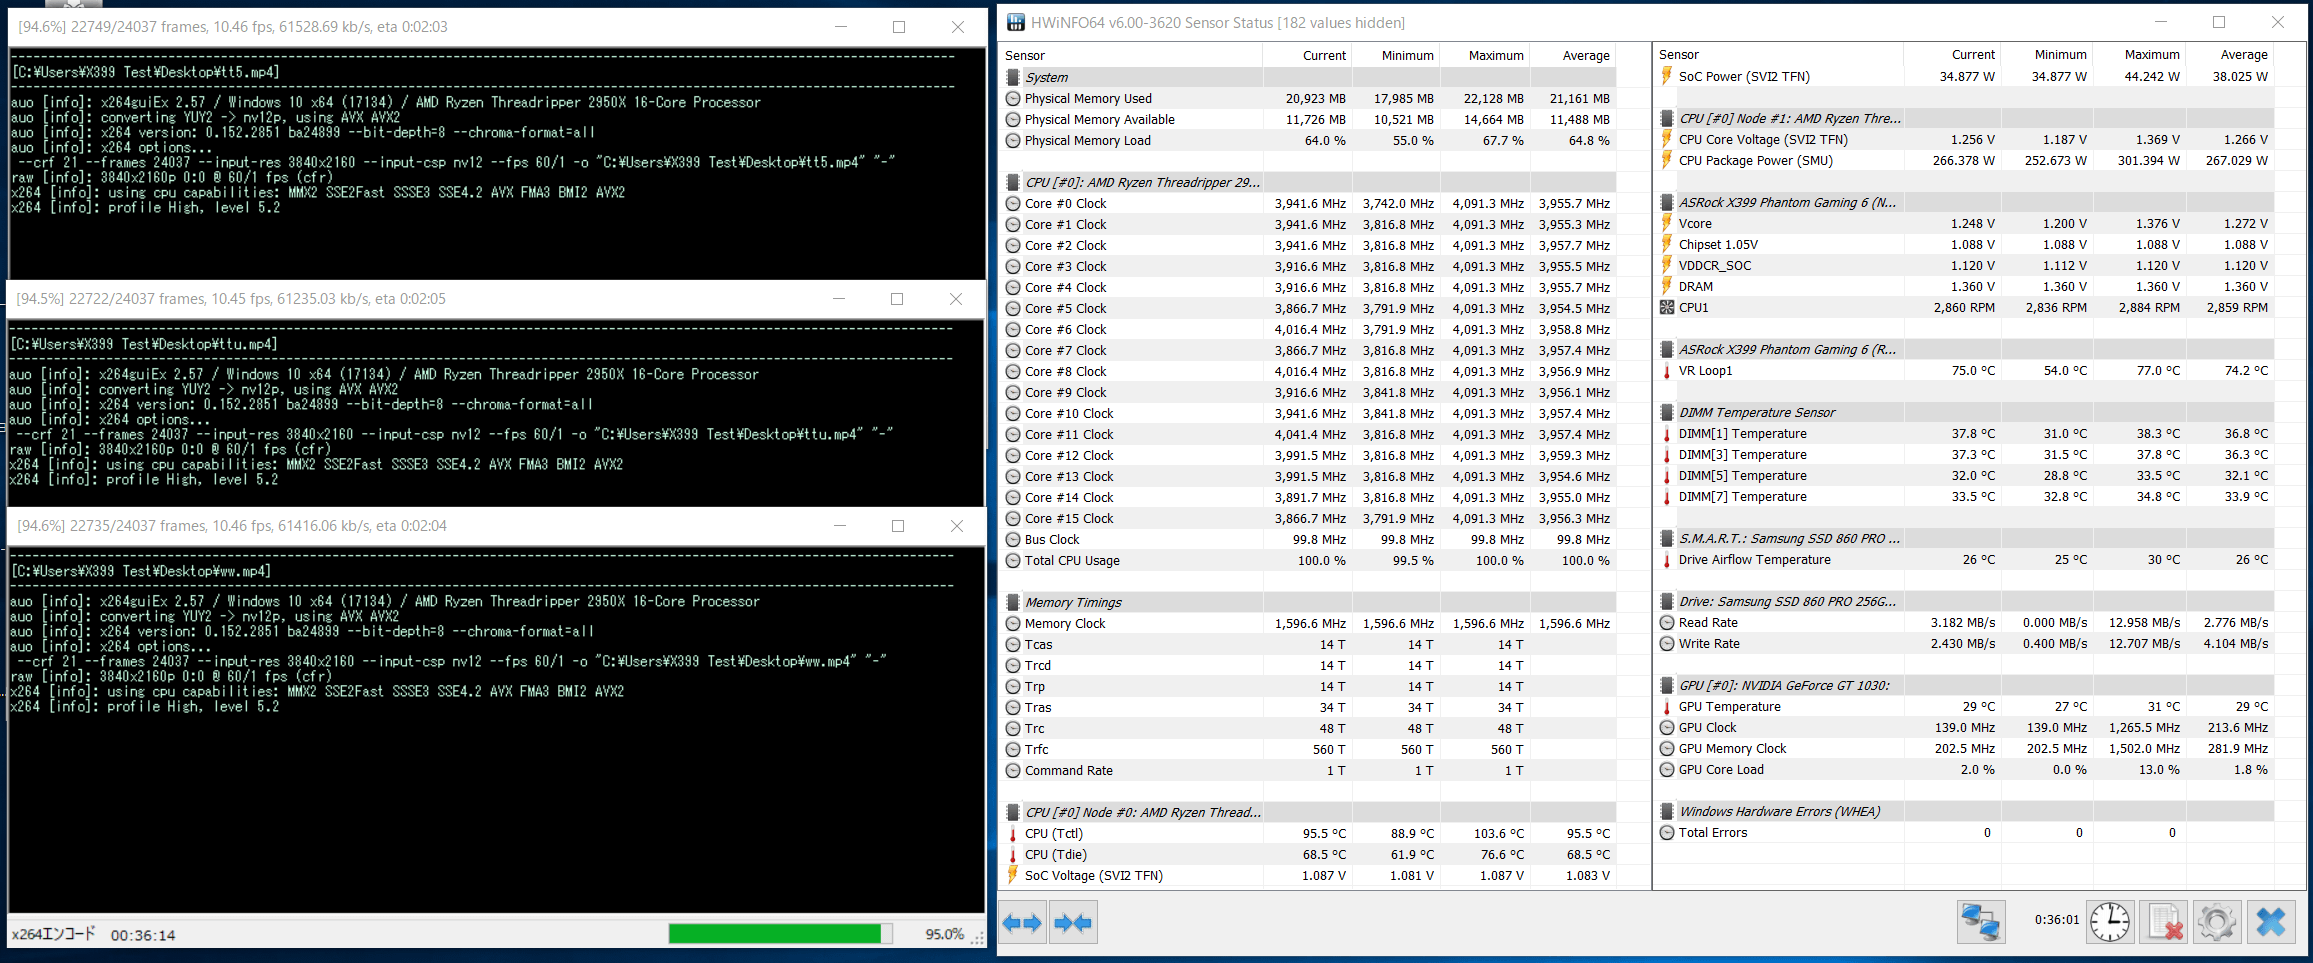The height and width of the screenshot is (963, 2313).
Task: Click the Sensor column header in right panel
Action: click(1779, 54)
